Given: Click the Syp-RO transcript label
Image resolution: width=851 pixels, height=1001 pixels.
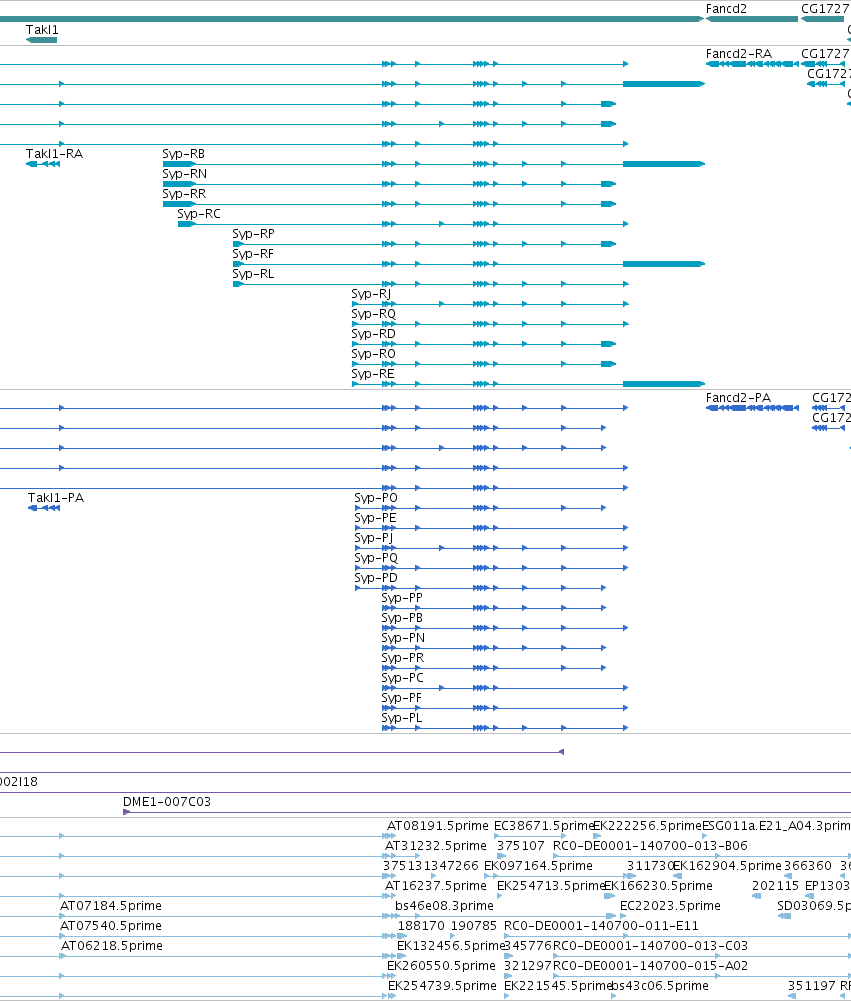Looking at the screenshot, I should point(373,354).
